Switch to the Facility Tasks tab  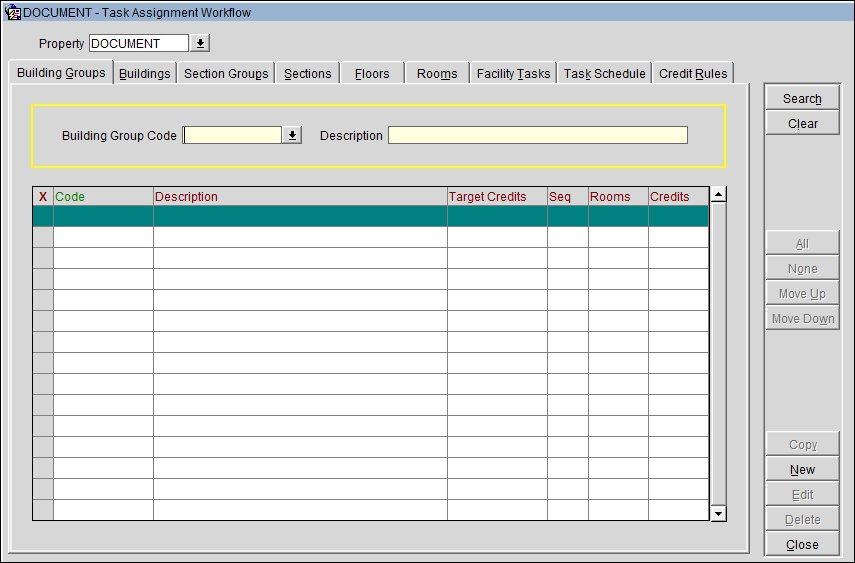(513, 74)
